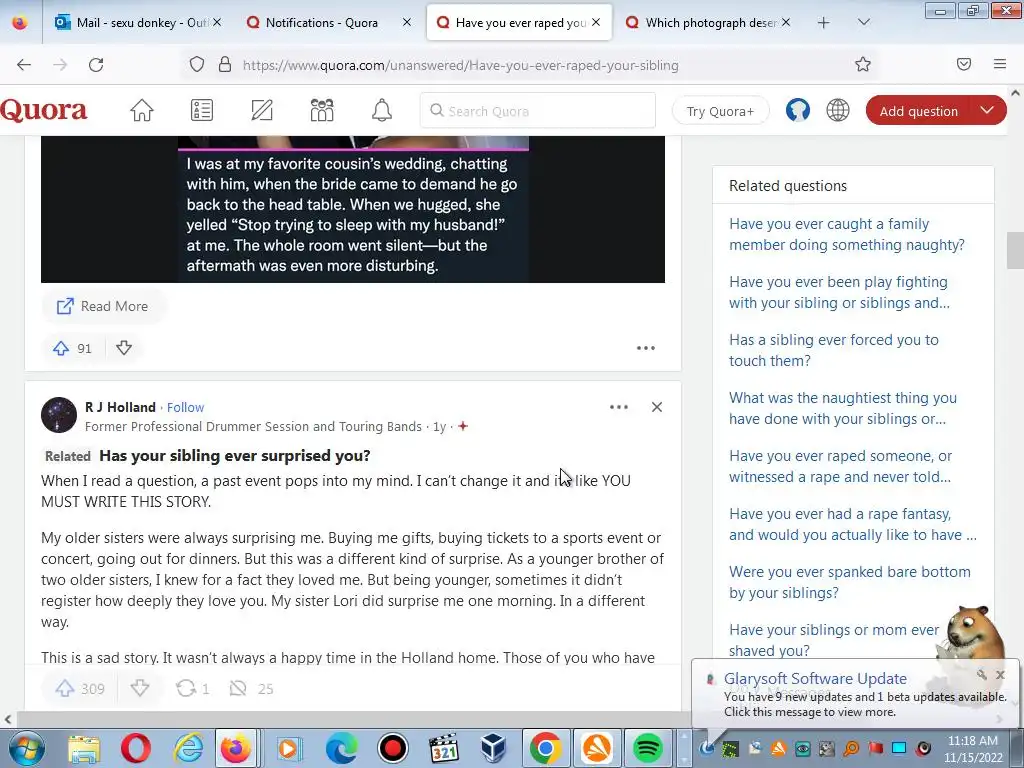Reload the current page
The width and height of the screenshot is (1024, 768).
pos(96,65)
